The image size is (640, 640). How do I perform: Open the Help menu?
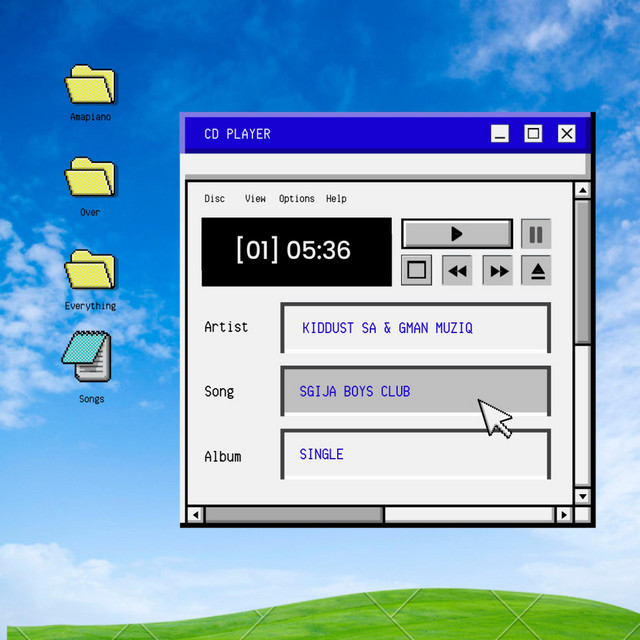336,199
